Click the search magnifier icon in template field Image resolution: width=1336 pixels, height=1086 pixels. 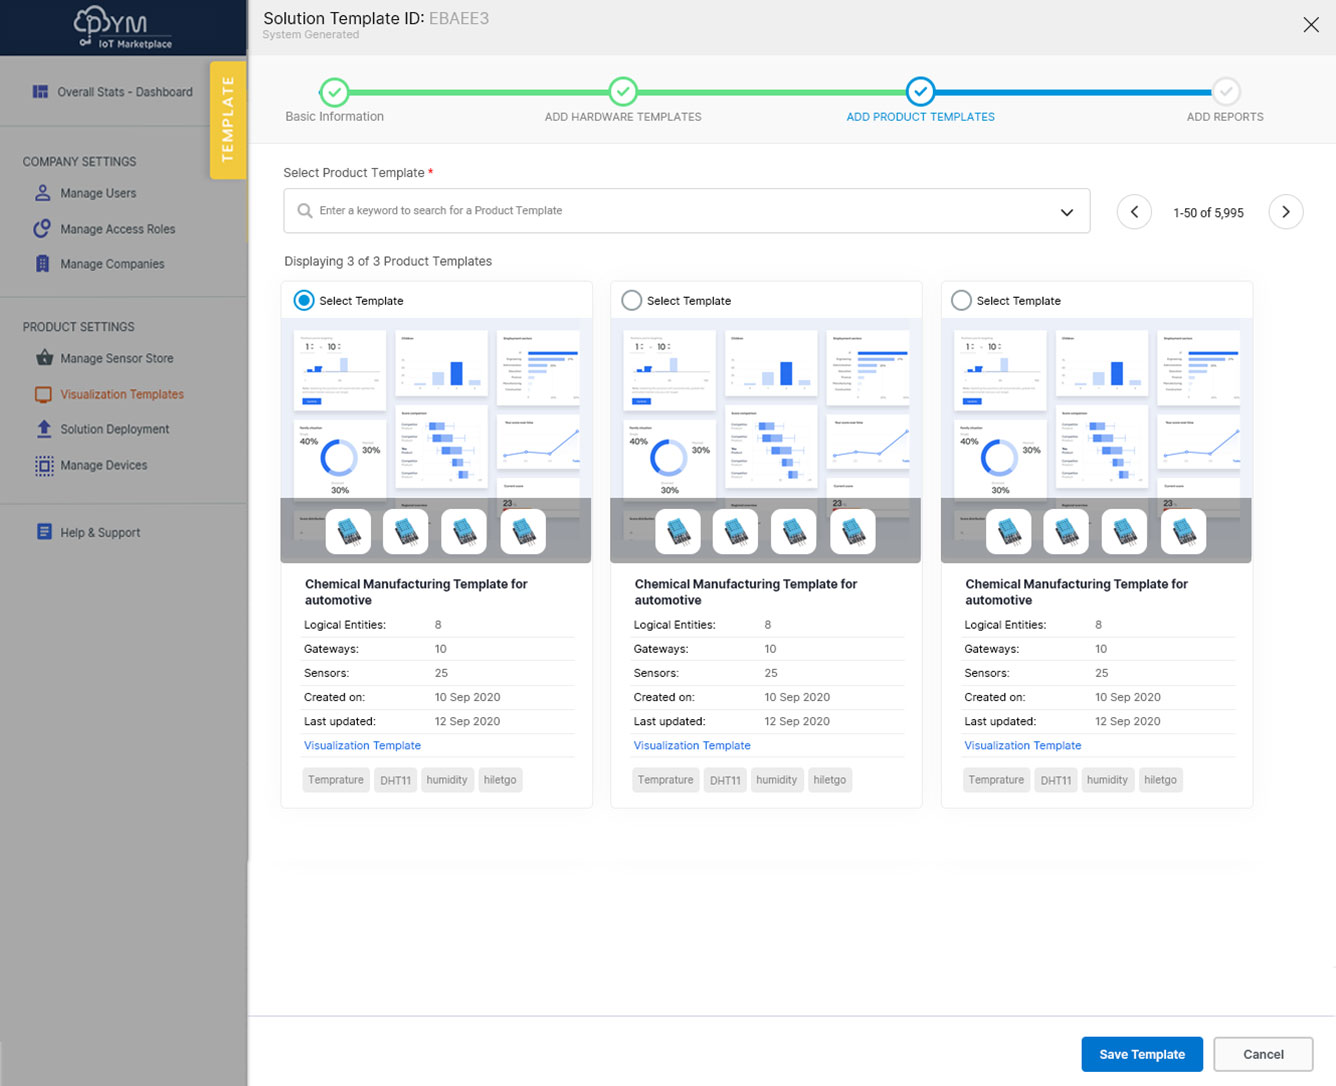[305, 211]
